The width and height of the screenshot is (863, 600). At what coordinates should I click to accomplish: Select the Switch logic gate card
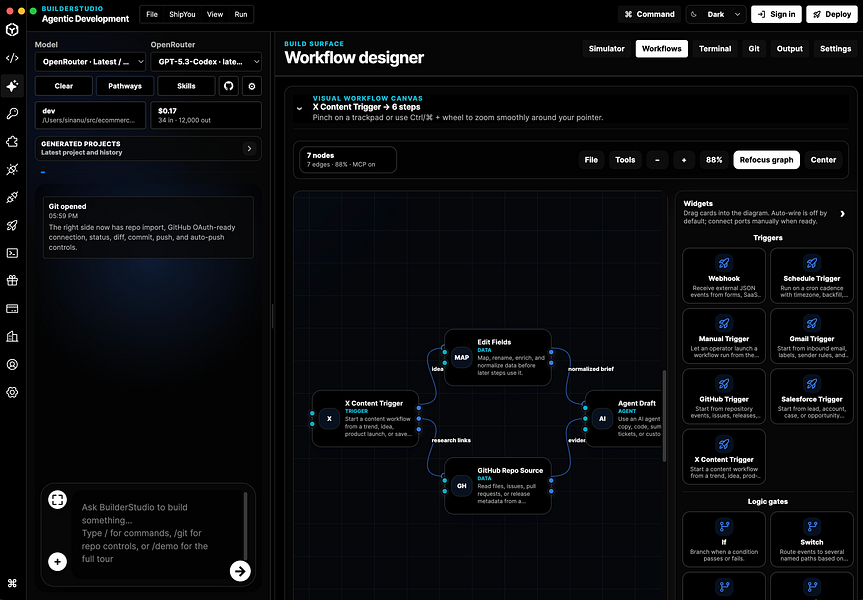point(812,539)
